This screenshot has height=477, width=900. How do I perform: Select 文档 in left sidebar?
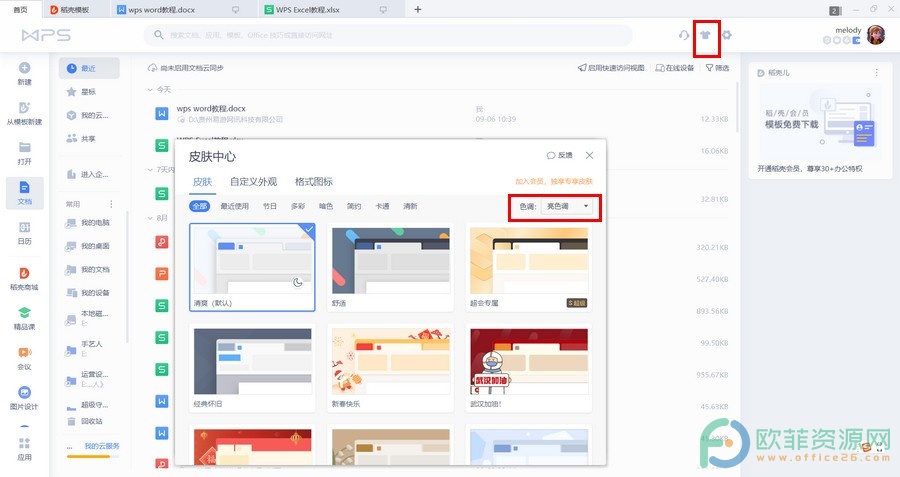pos(24,193)
